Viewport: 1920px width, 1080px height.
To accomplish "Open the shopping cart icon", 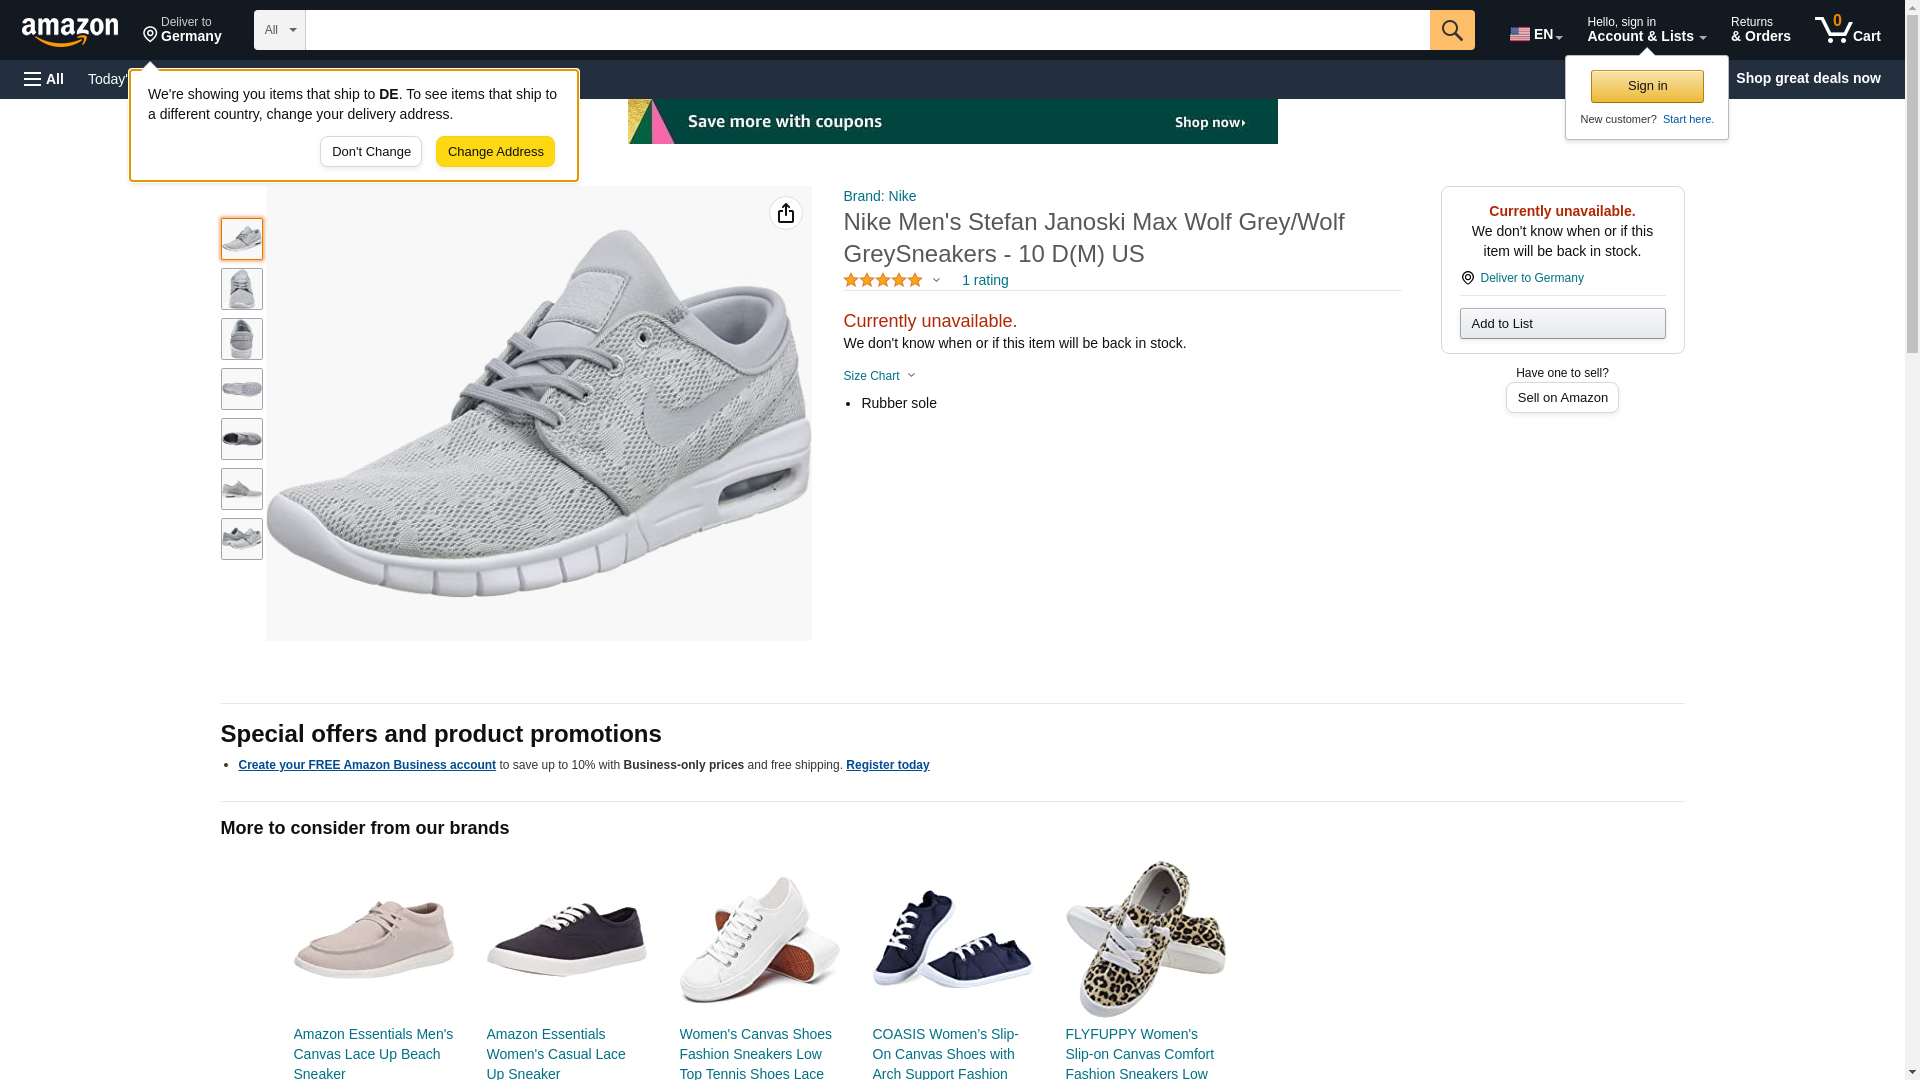I will pos(1847,30).
